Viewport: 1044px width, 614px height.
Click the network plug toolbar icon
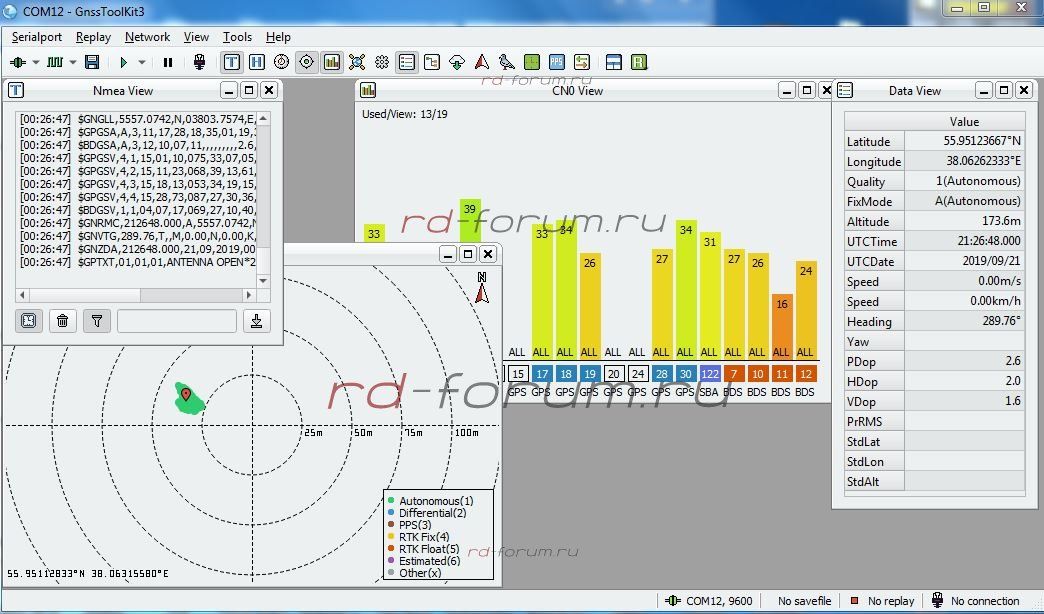click(x=199, y=62)
